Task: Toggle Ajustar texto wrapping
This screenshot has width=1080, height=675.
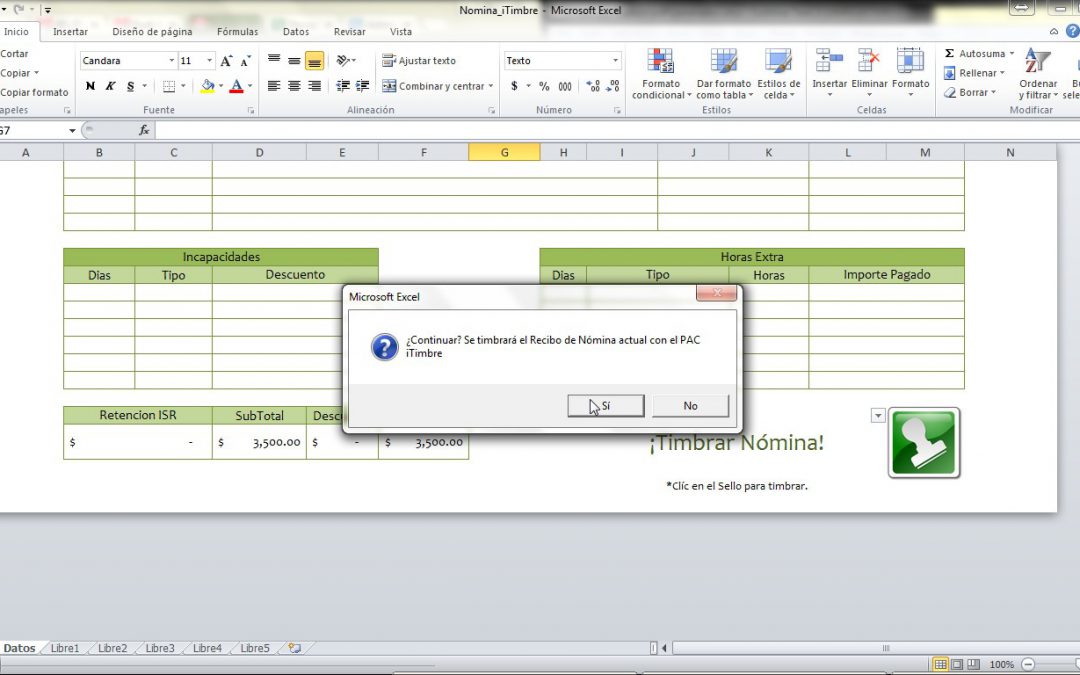Action: tap(419, 61)
